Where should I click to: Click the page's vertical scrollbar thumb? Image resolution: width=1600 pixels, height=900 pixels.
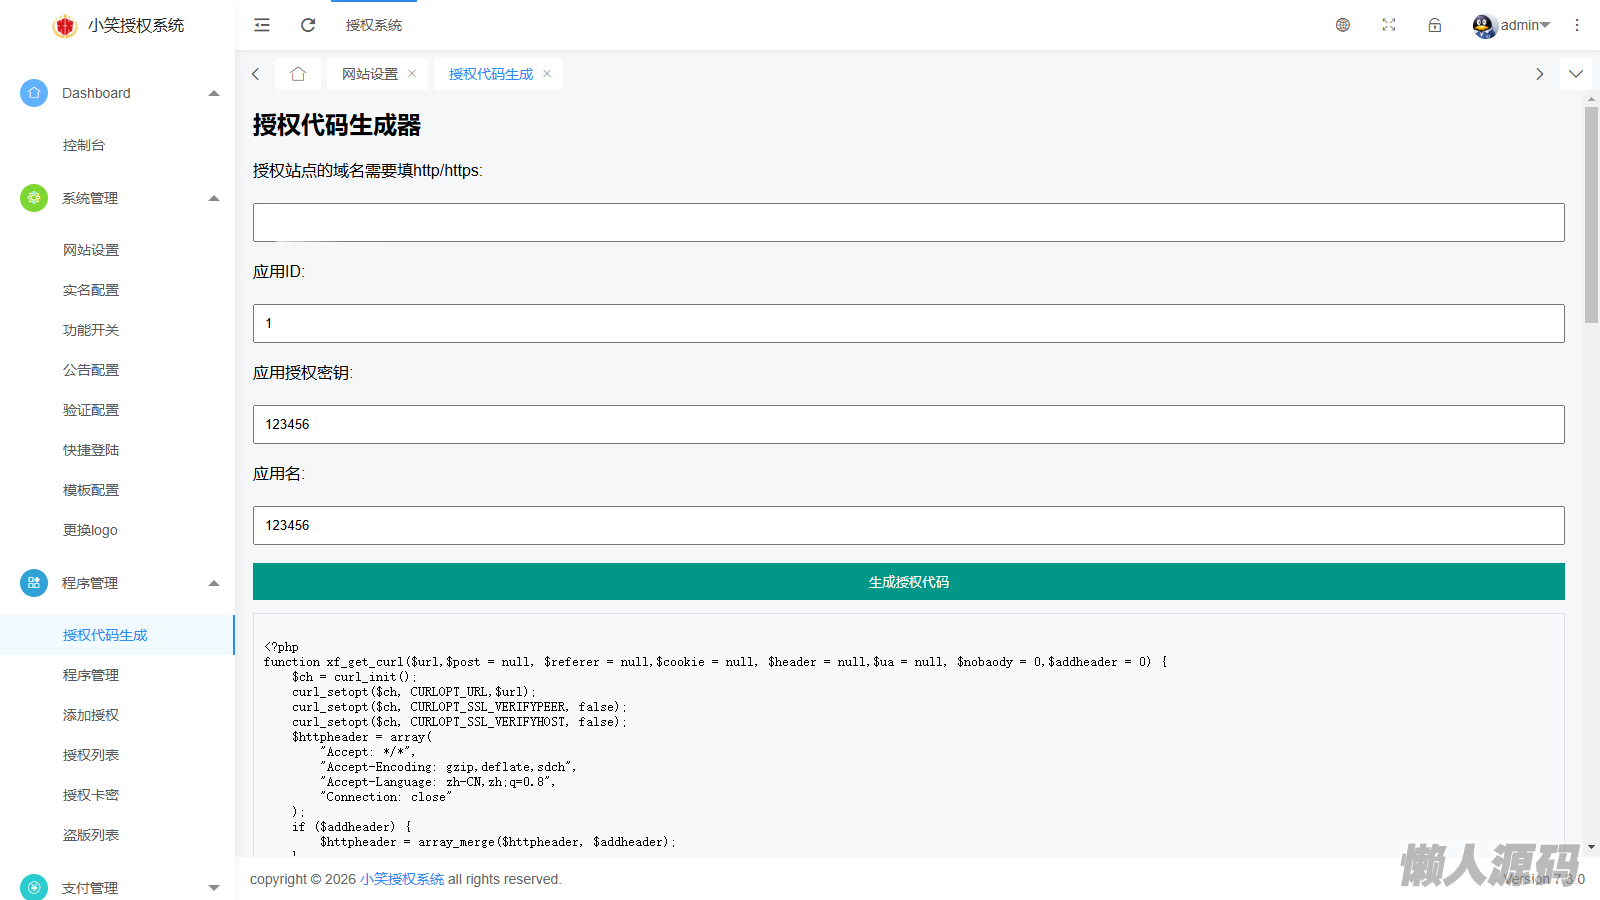pyautogui.click(x=1591, y=215)
